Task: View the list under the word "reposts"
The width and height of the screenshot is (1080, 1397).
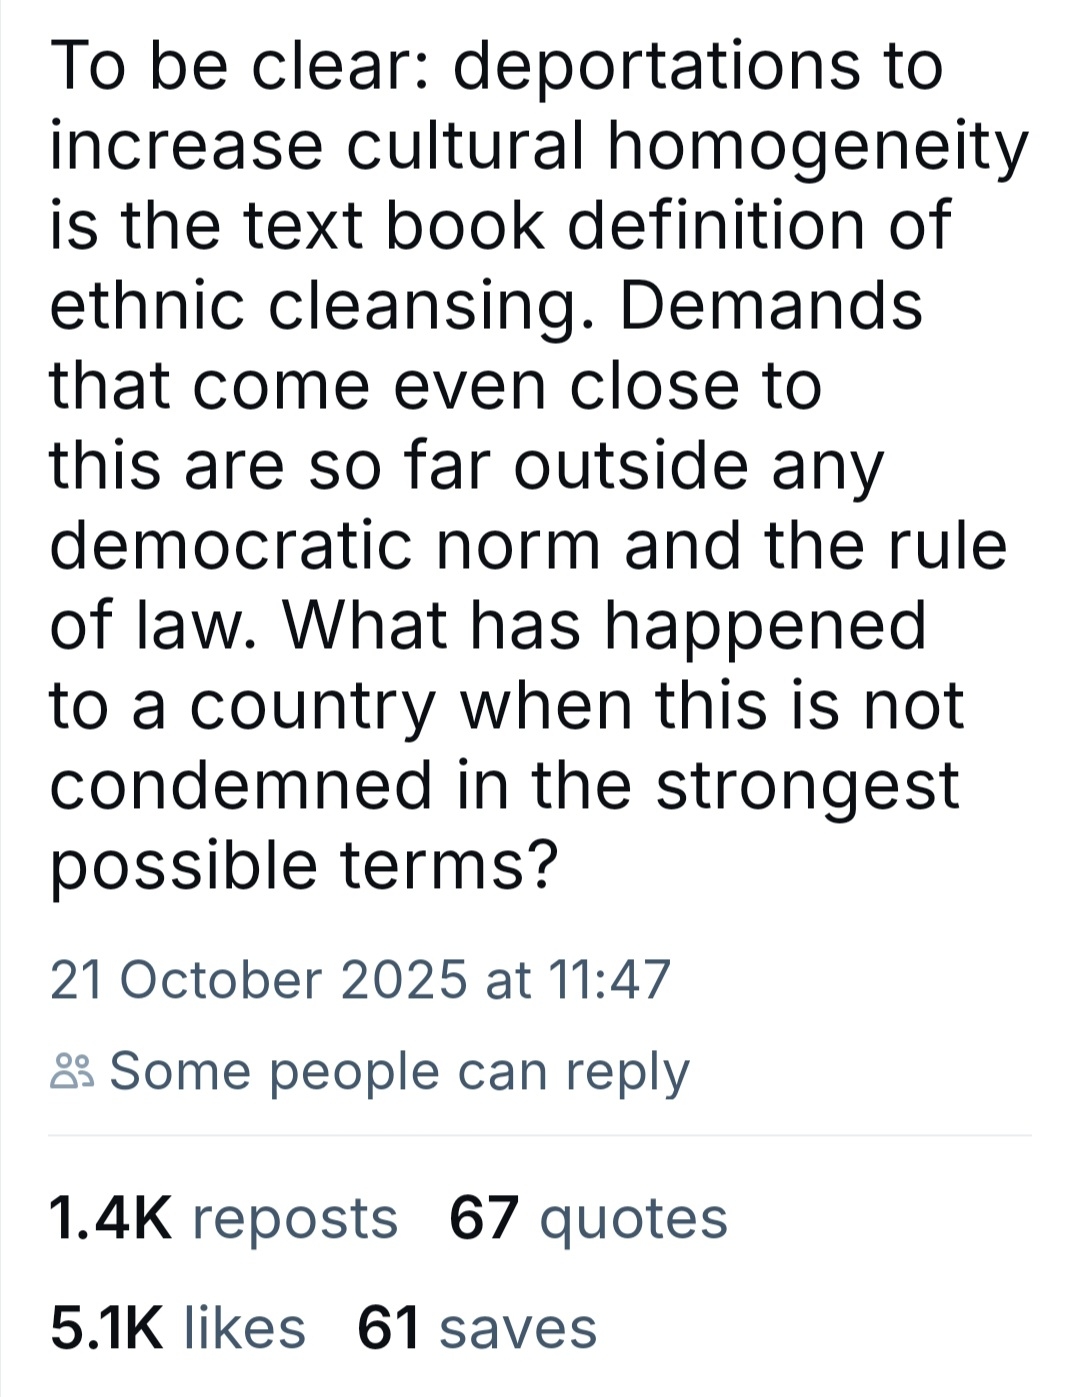Action: coord(294,1218)
